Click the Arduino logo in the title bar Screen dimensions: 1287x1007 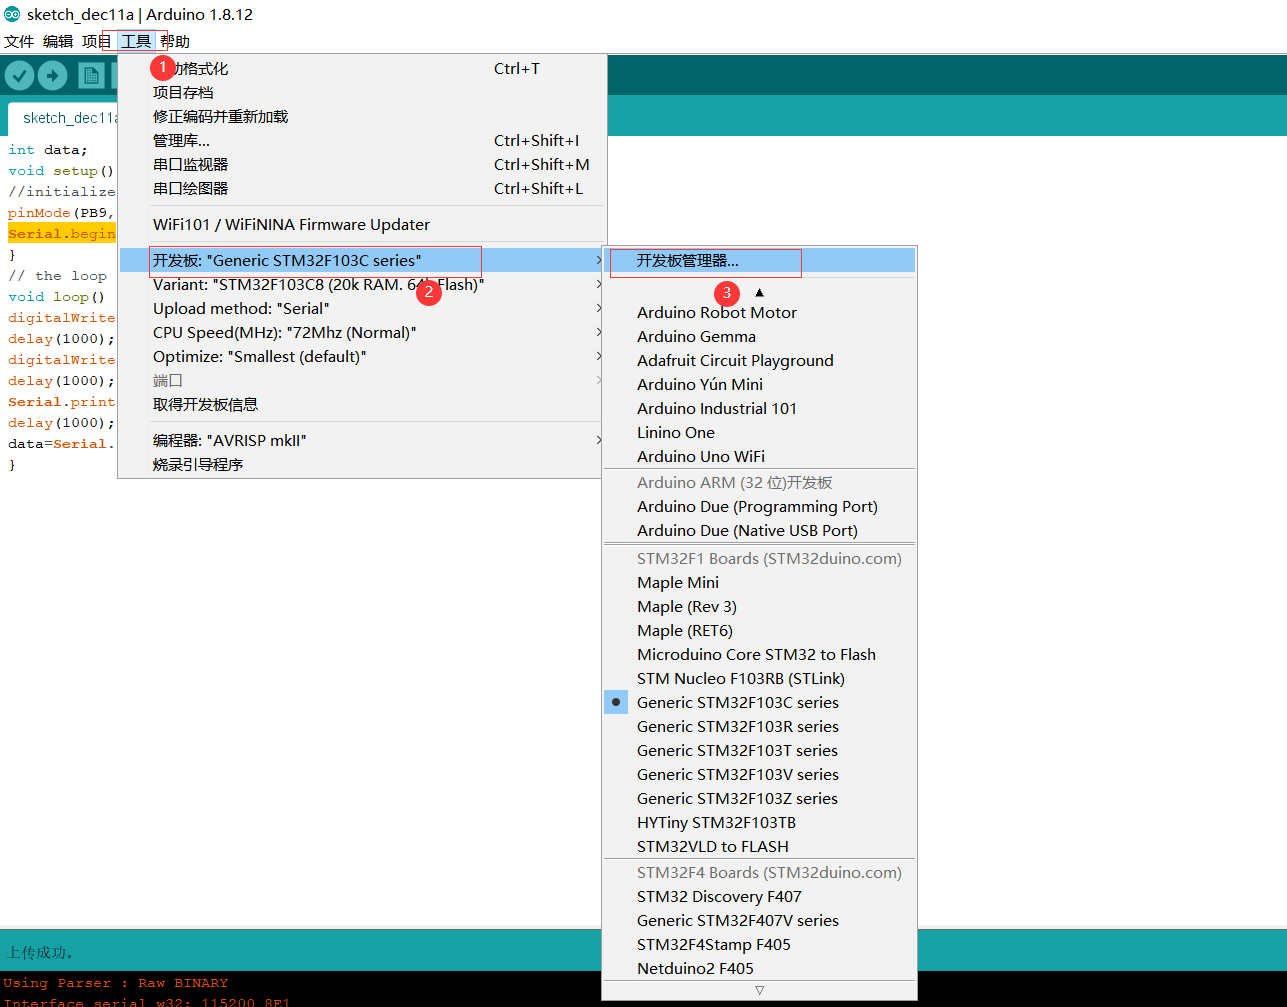coord(12,15)
